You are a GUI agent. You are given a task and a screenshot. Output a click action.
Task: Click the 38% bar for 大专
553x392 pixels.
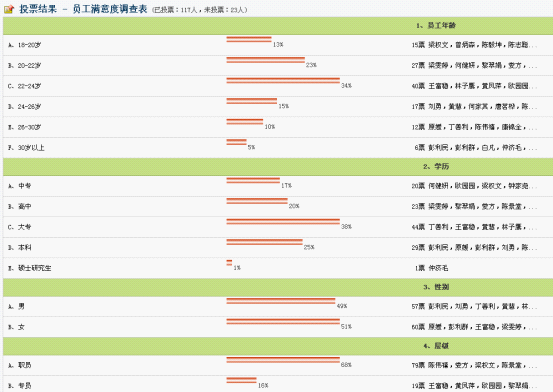[x=283, y=222]
